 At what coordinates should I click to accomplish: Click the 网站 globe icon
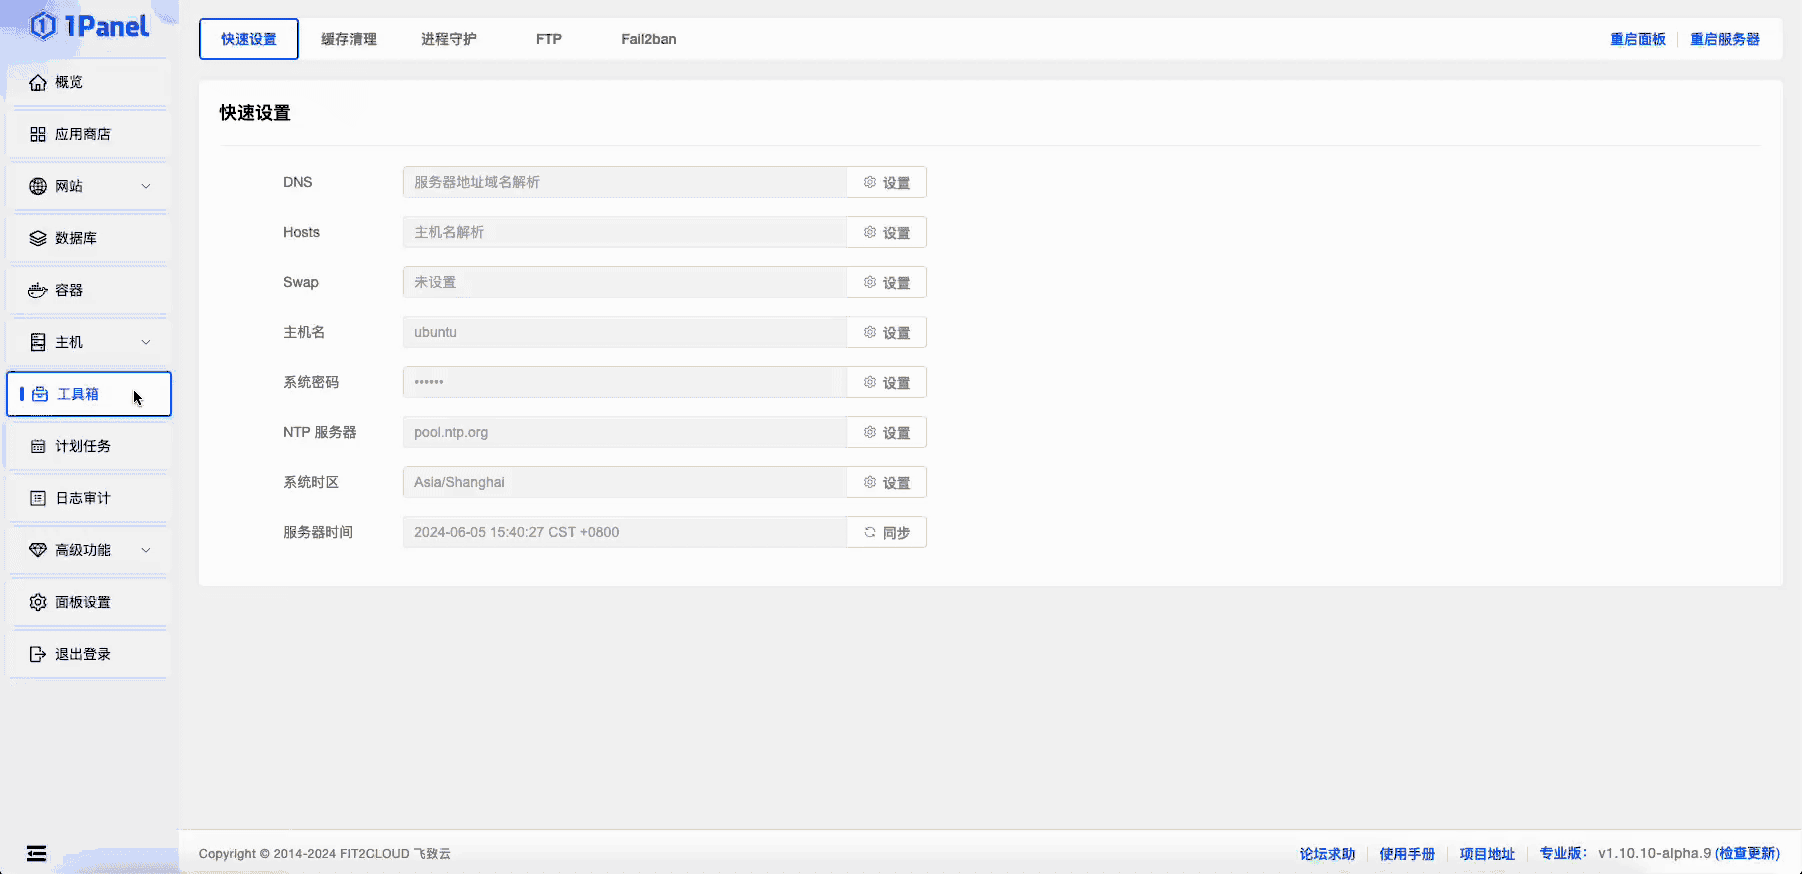click(x=38, y=186)
